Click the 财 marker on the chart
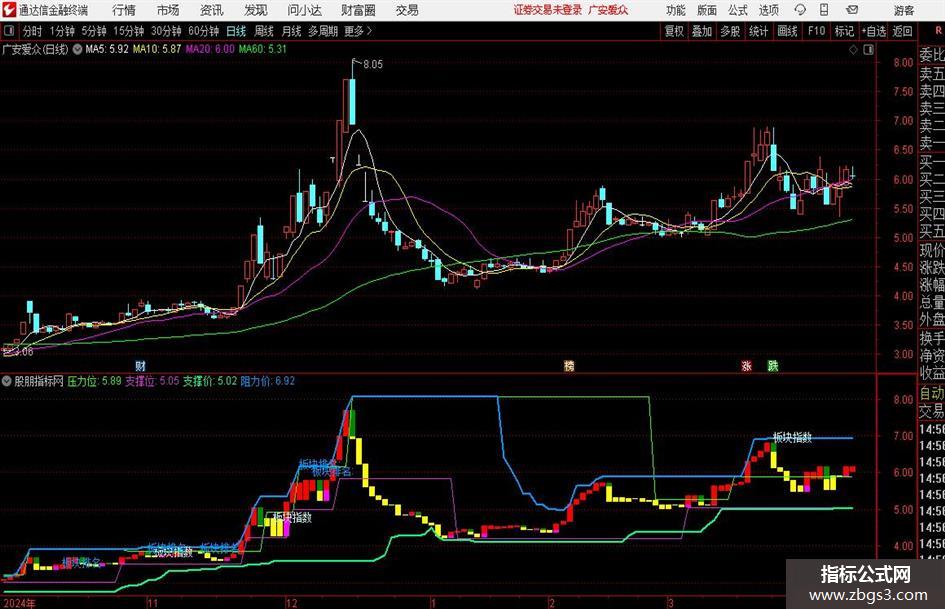The image size is (945, 609). tap(140, 365)
